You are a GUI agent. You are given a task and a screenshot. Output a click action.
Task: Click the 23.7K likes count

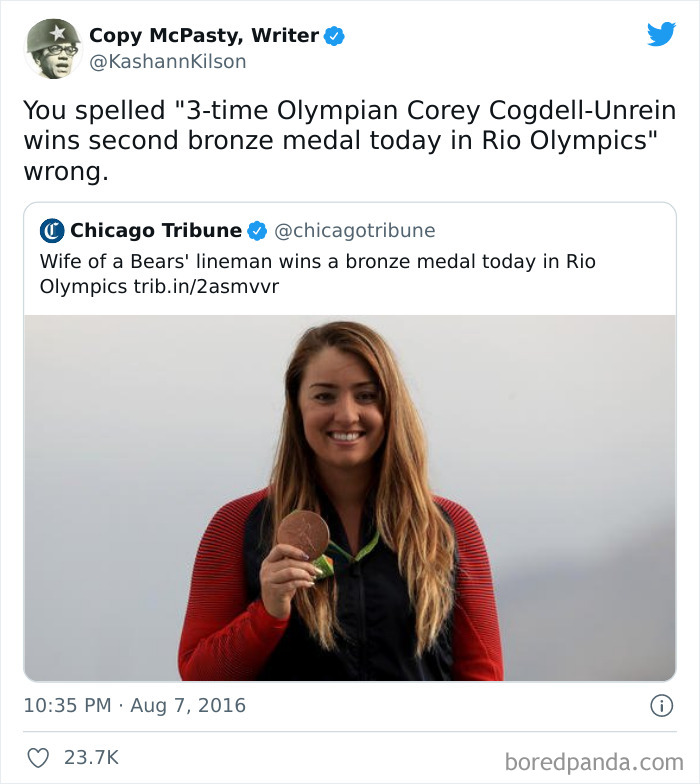(91, 758)
